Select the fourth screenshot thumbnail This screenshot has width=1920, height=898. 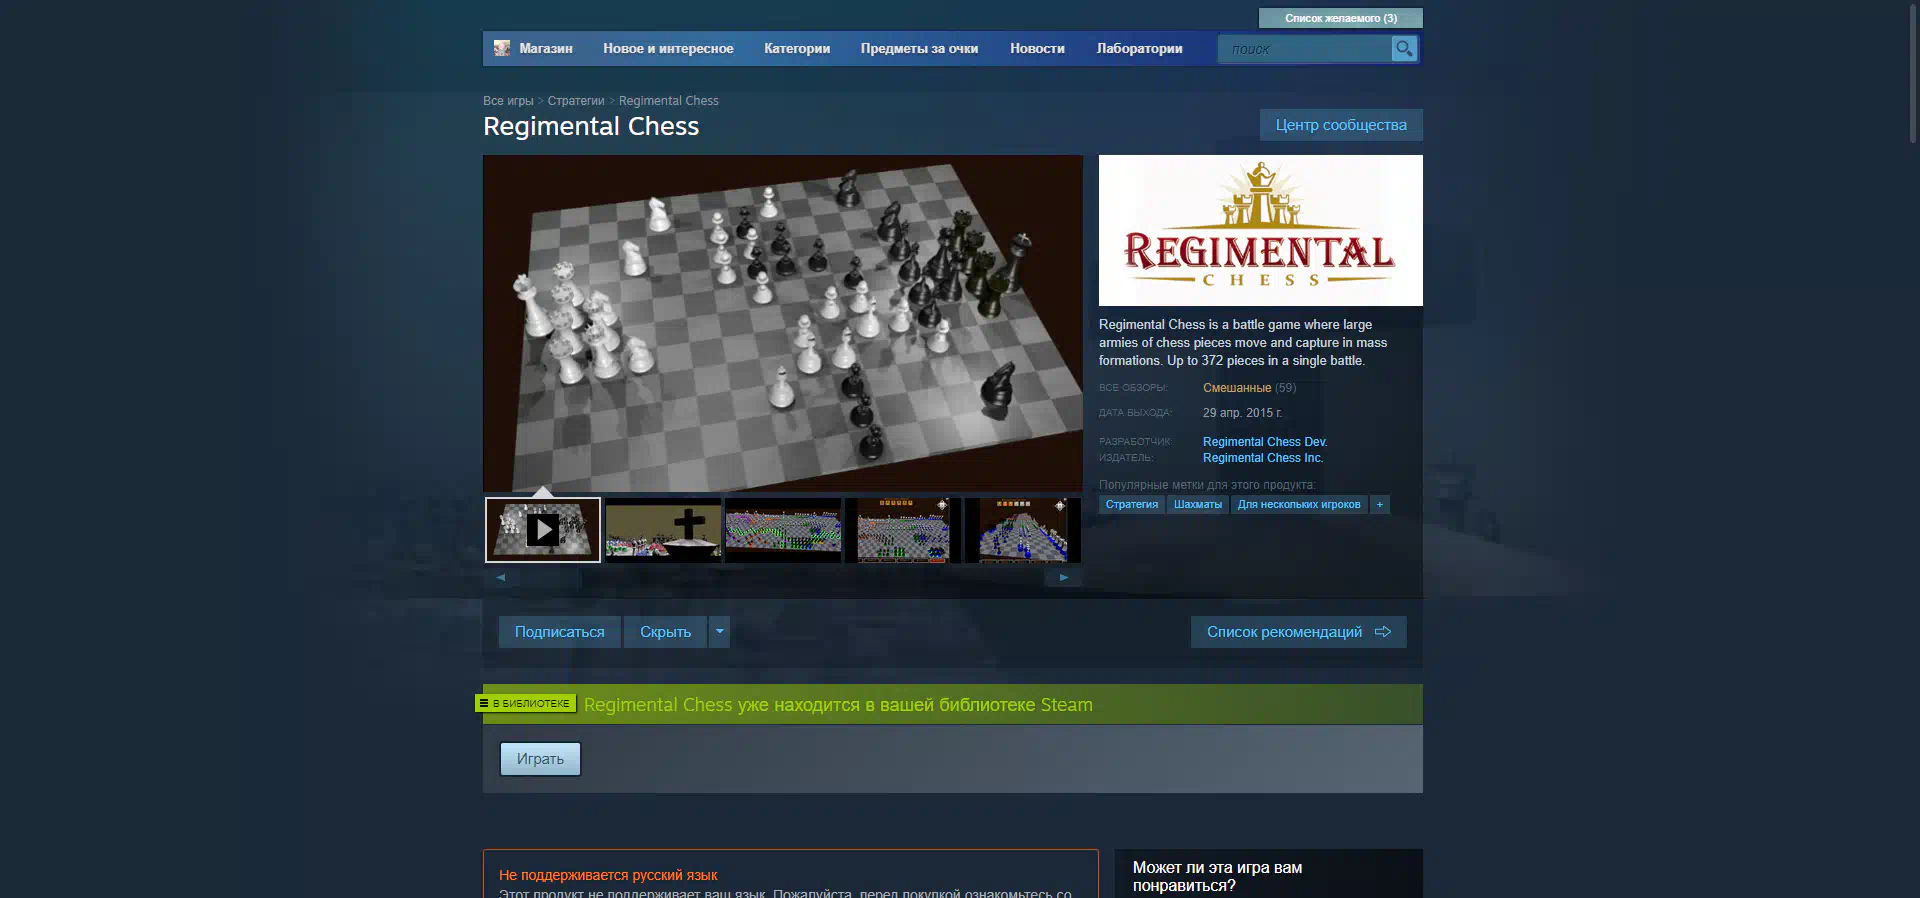click(903, 530)
